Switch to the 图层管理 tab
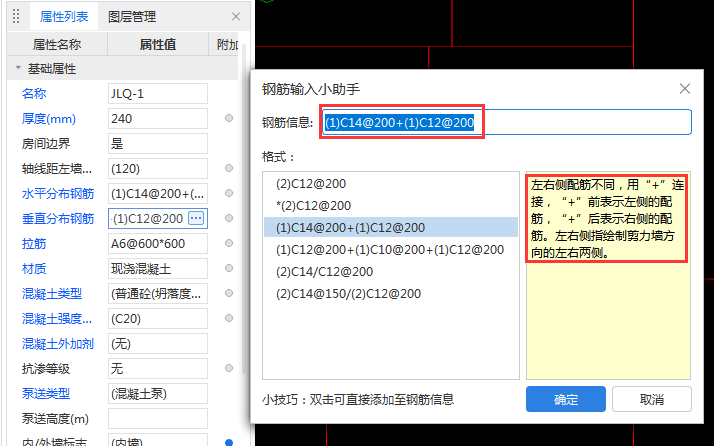The width and height of the screenshot is (714, 446). tap(132, 17)
